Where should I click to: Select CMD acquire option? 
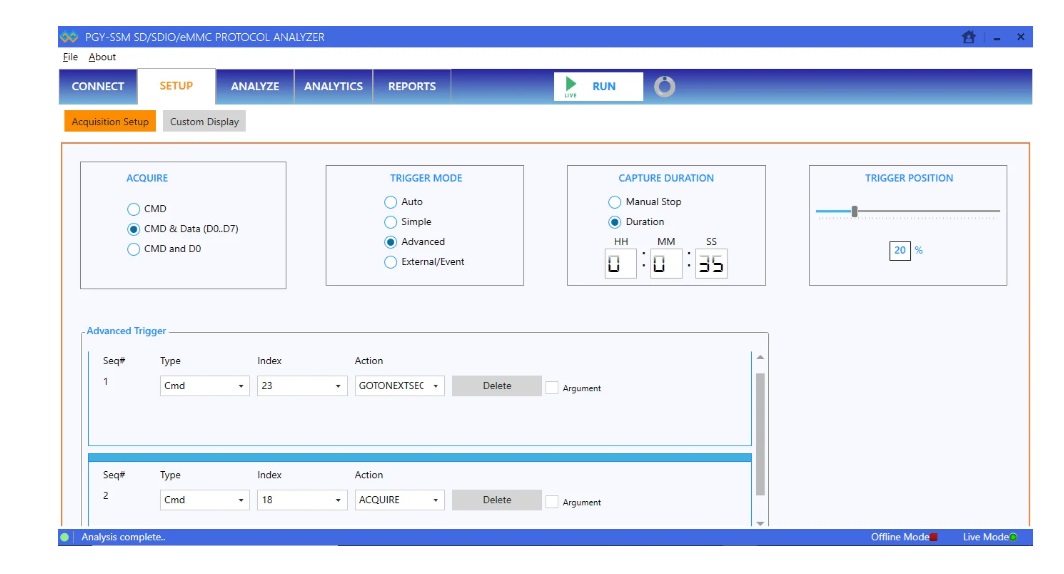click(x=134, y=209)
